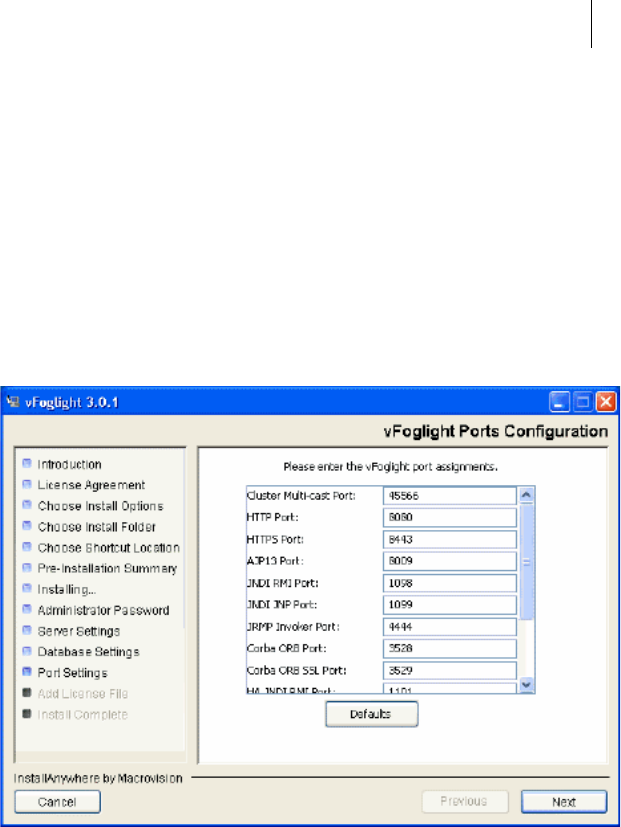Click the Pre-Installation Summary bullet icon
621x827 pixels.
27,568
